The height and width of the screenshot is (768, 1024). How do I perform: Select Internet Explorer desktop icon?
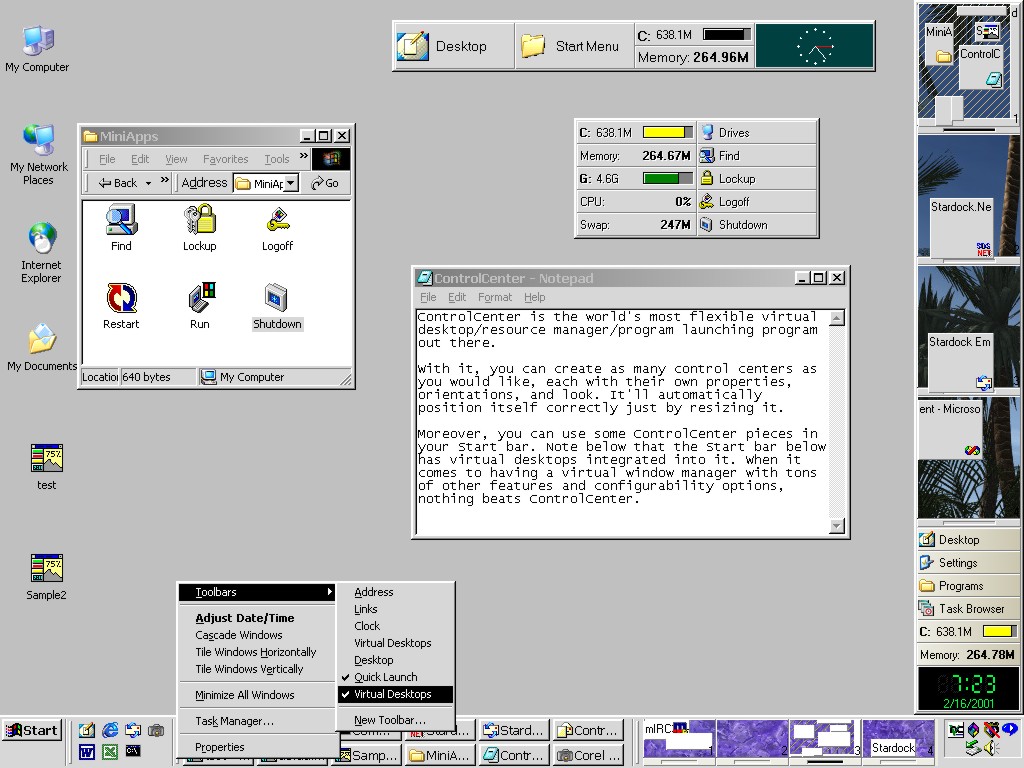[x=41, y=253]
